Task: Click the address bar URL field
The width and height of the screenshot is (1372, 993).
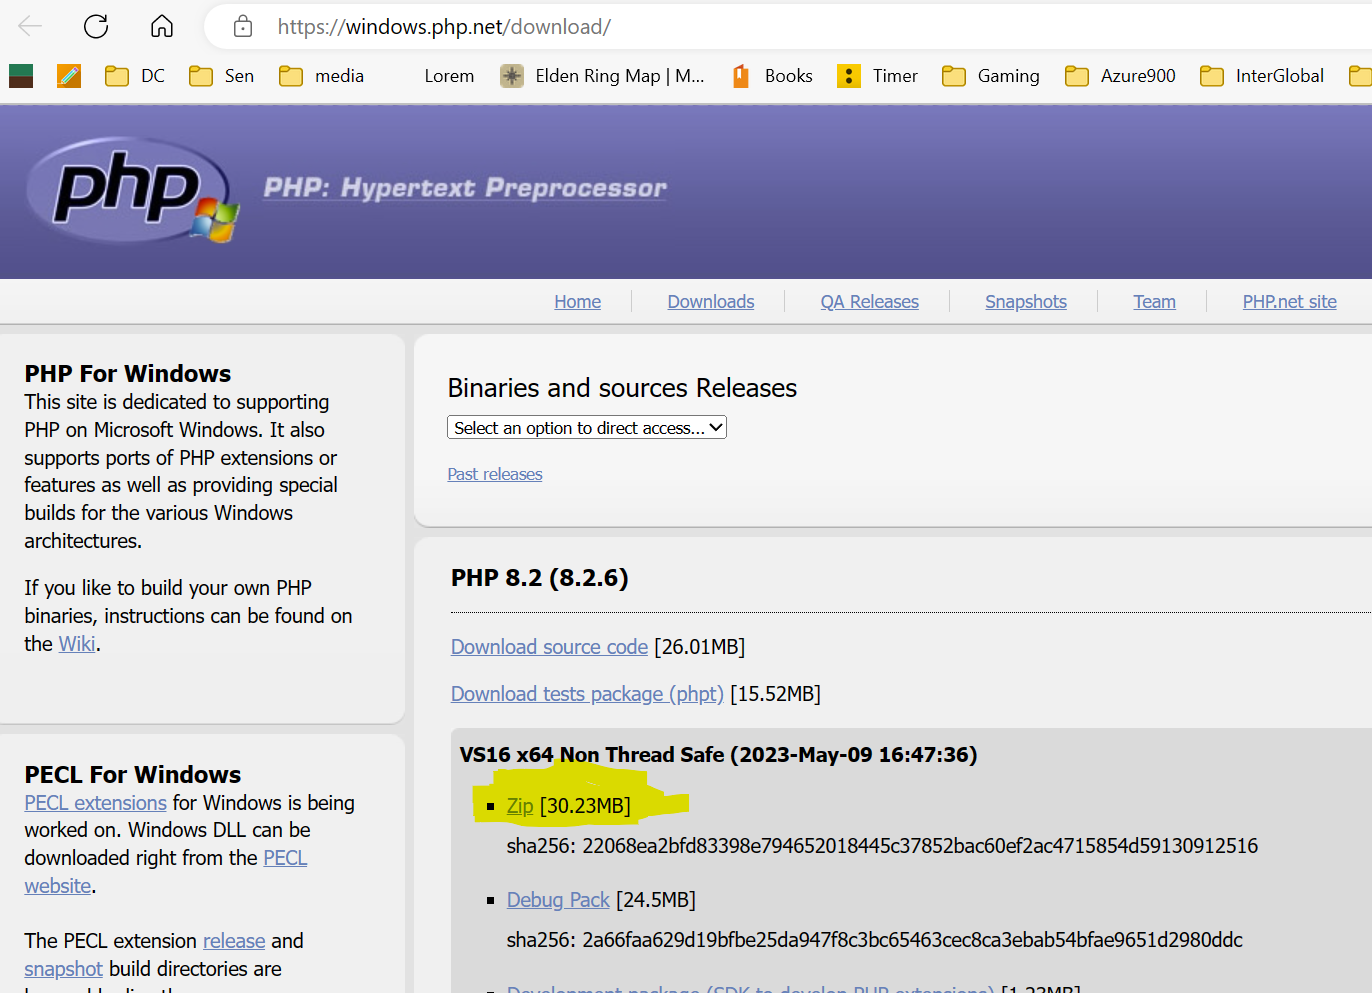Action: (700, 27)
